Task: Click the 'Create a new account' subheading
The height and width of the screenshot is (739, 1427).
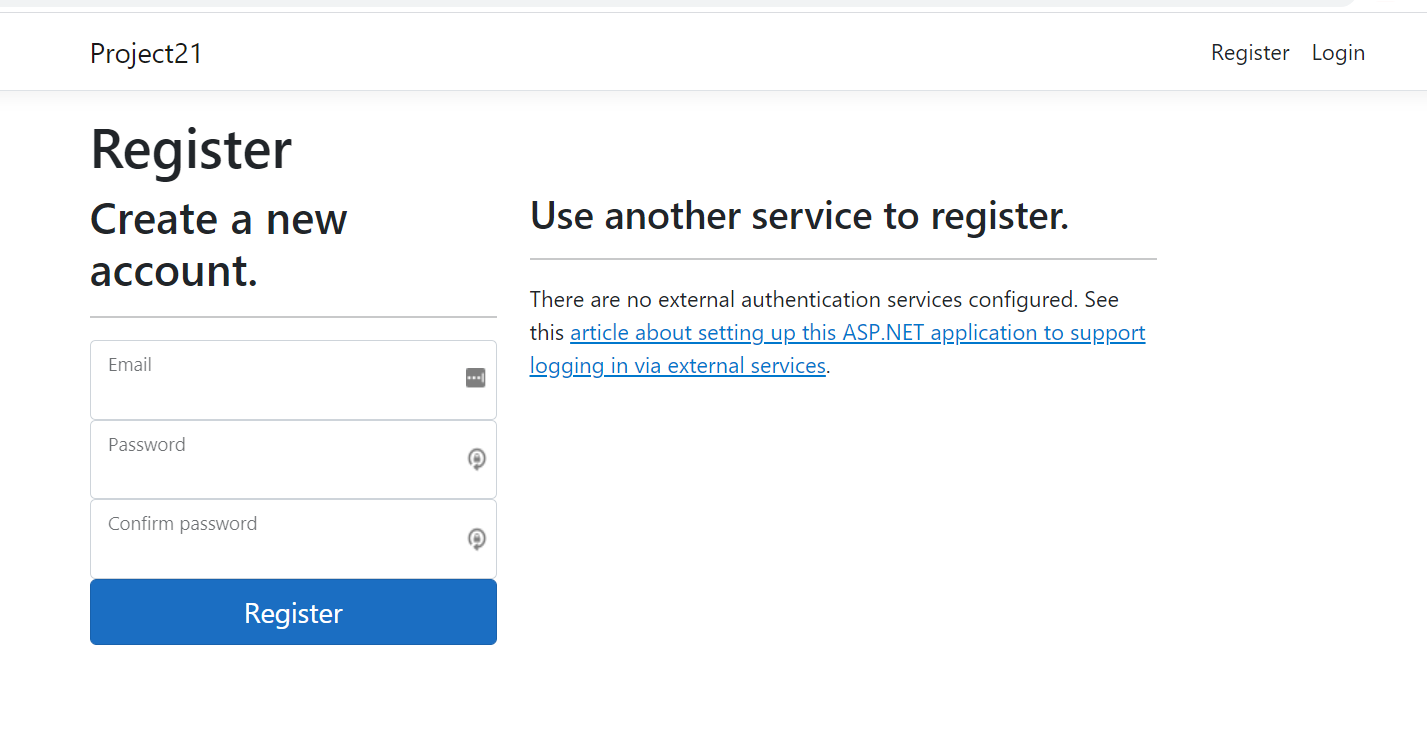Action: pos(218,244)
